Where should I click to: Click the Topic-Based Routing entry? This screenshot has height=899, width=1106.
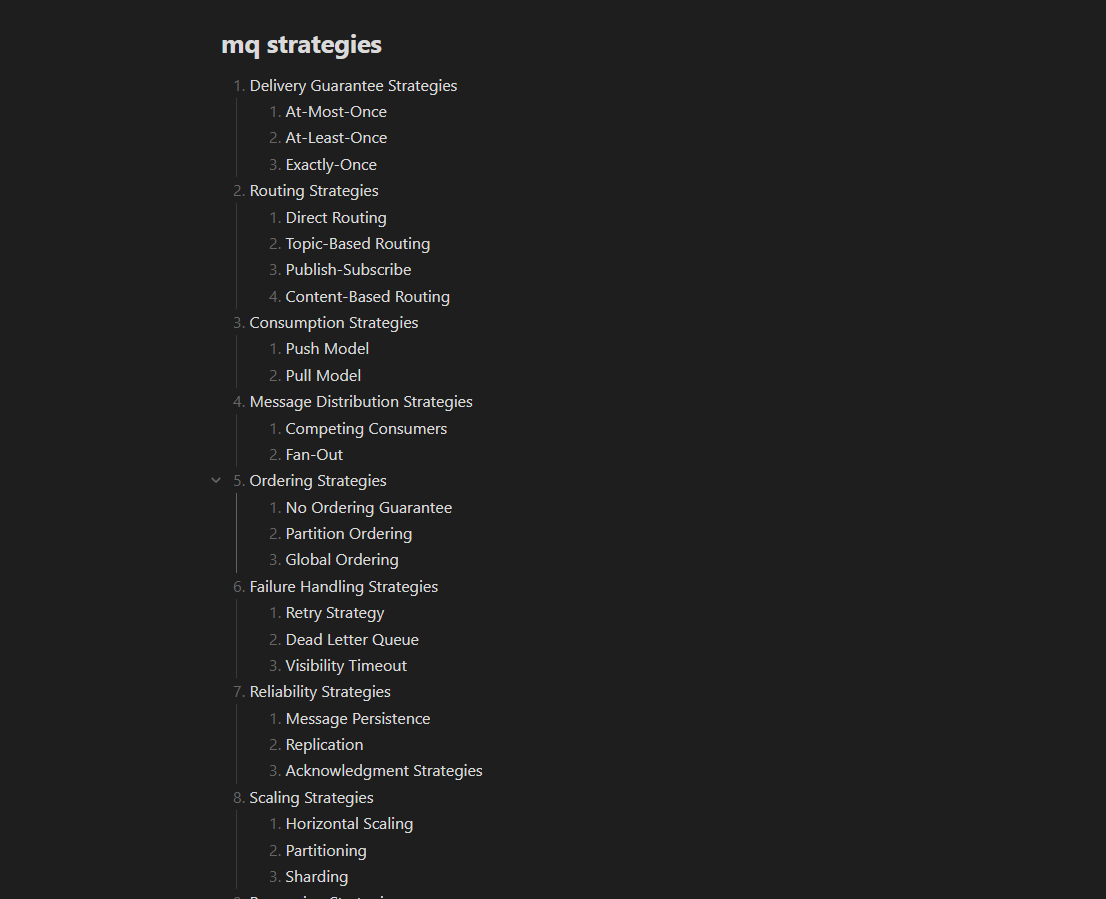(x=358, y=244)
